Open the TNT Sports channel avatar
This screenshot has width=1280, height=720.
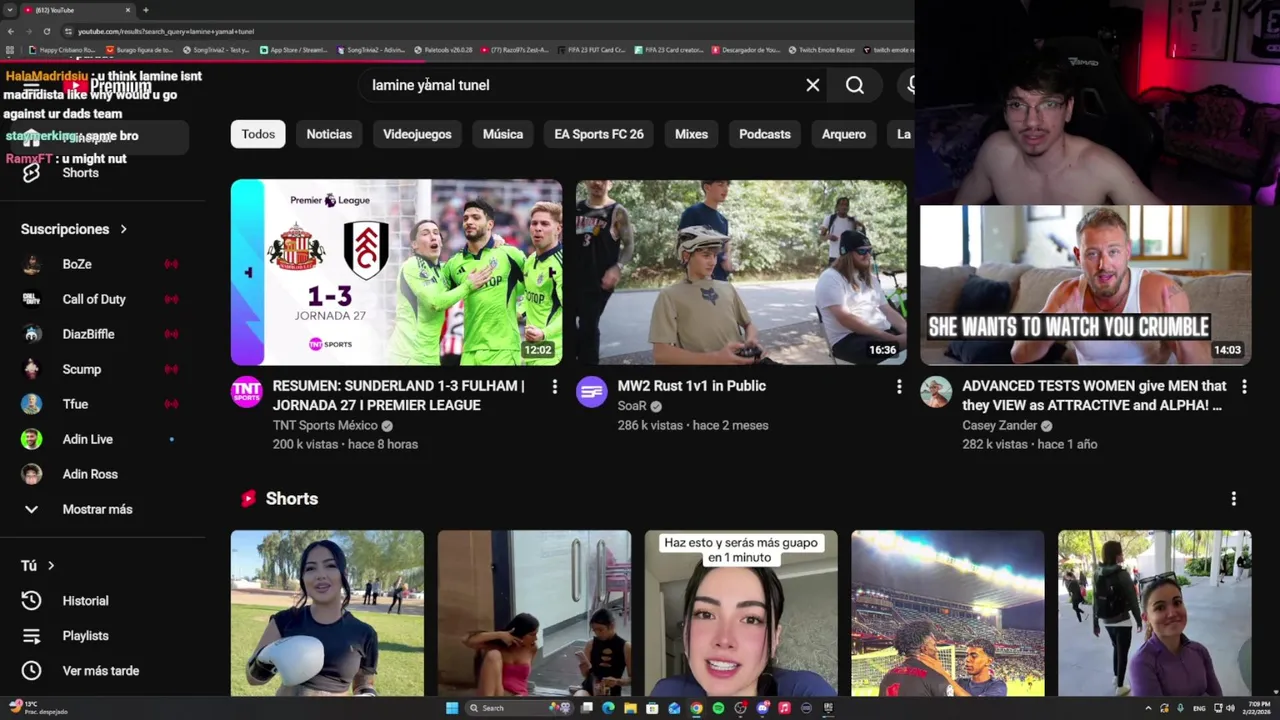point(247,392)
